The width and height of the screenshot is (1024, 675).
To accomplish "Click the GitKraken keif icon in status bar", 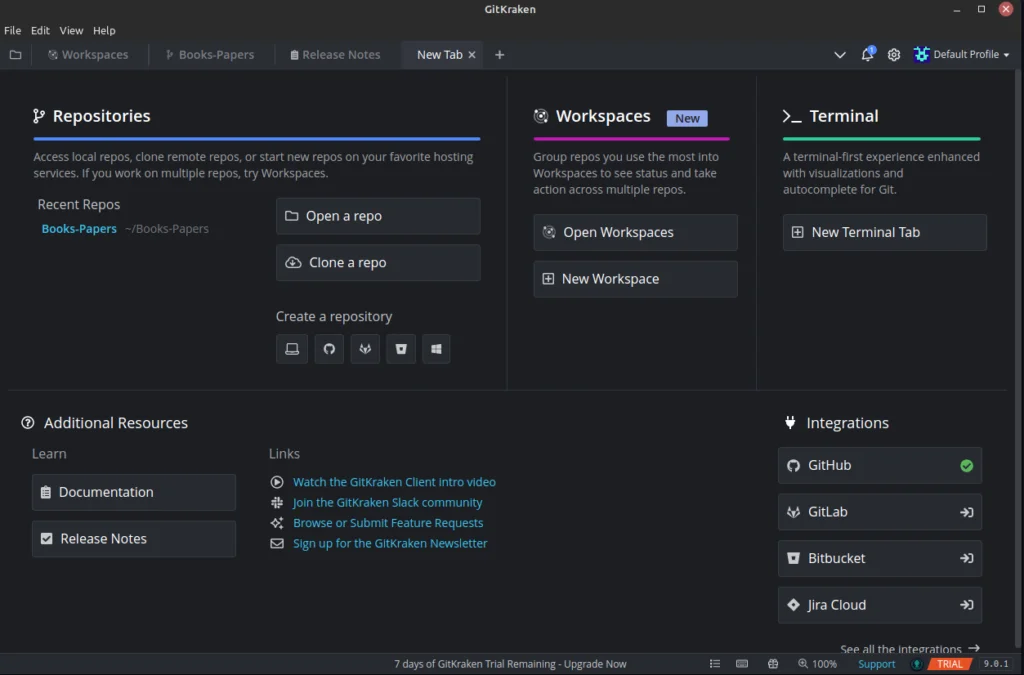I will pos(918,663).
